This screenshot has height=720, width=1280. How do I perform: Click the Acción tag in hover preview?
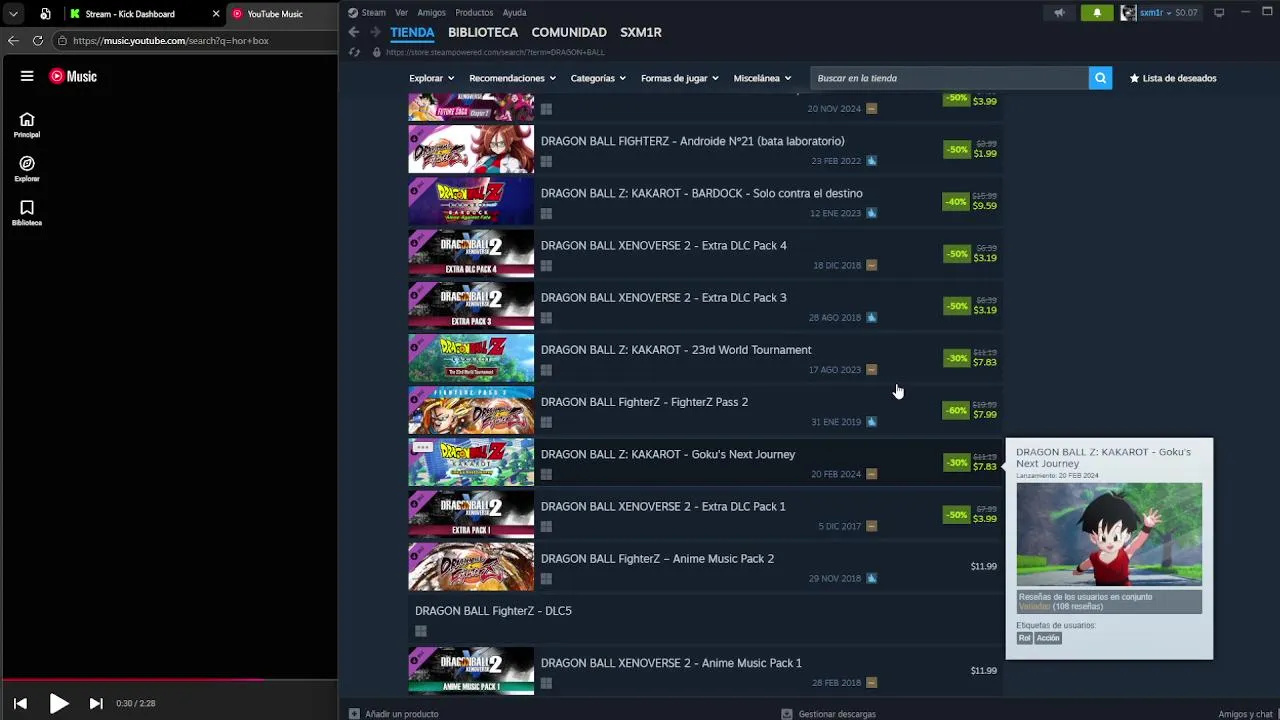click(1048, 638)
